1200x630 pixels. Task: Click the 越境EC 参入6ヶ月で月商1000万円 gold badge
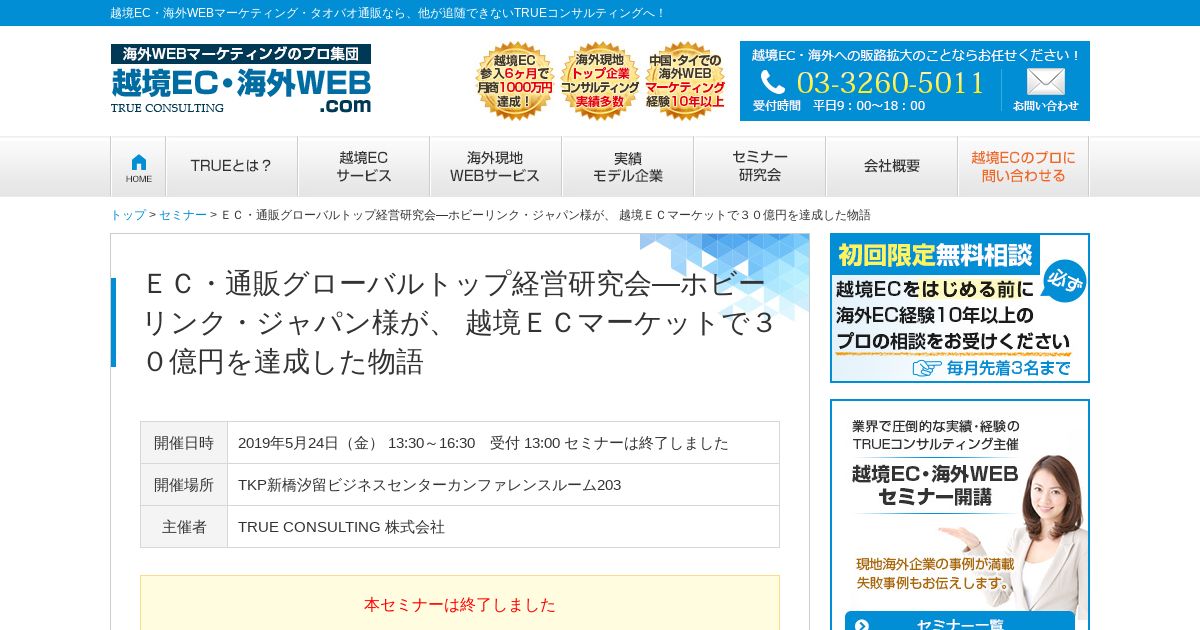515,81
